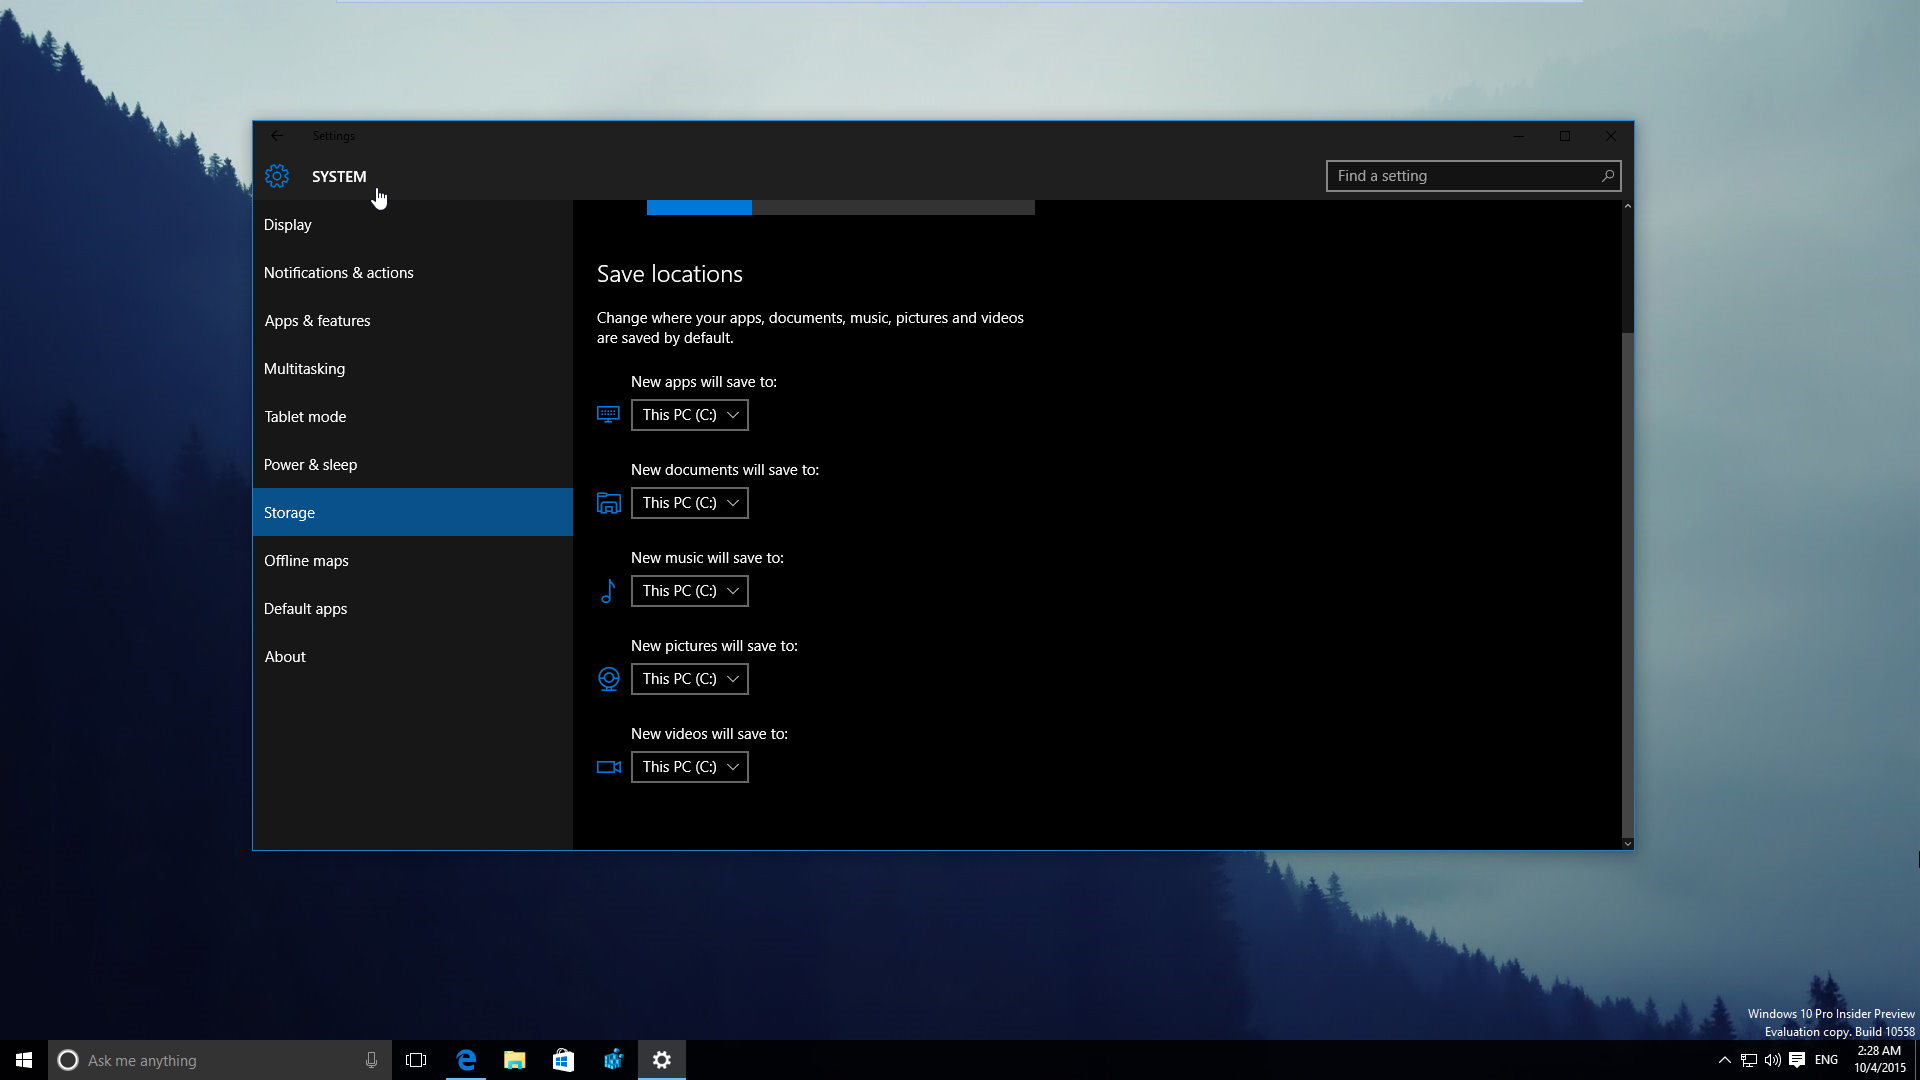Open File Explorer from the taskbar

coord(514,1060)
